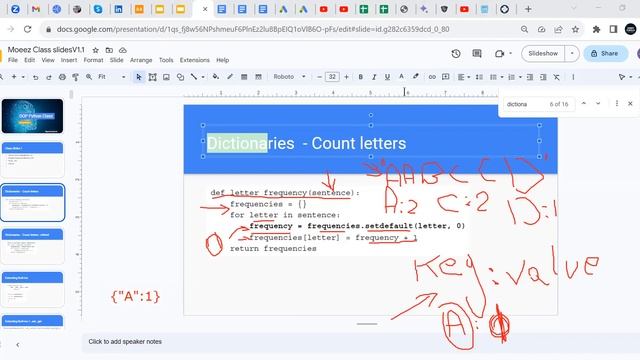Click the font size field showing 32
Screen dimensions: 640x360
pyautogui.click(x=332, y=77)
